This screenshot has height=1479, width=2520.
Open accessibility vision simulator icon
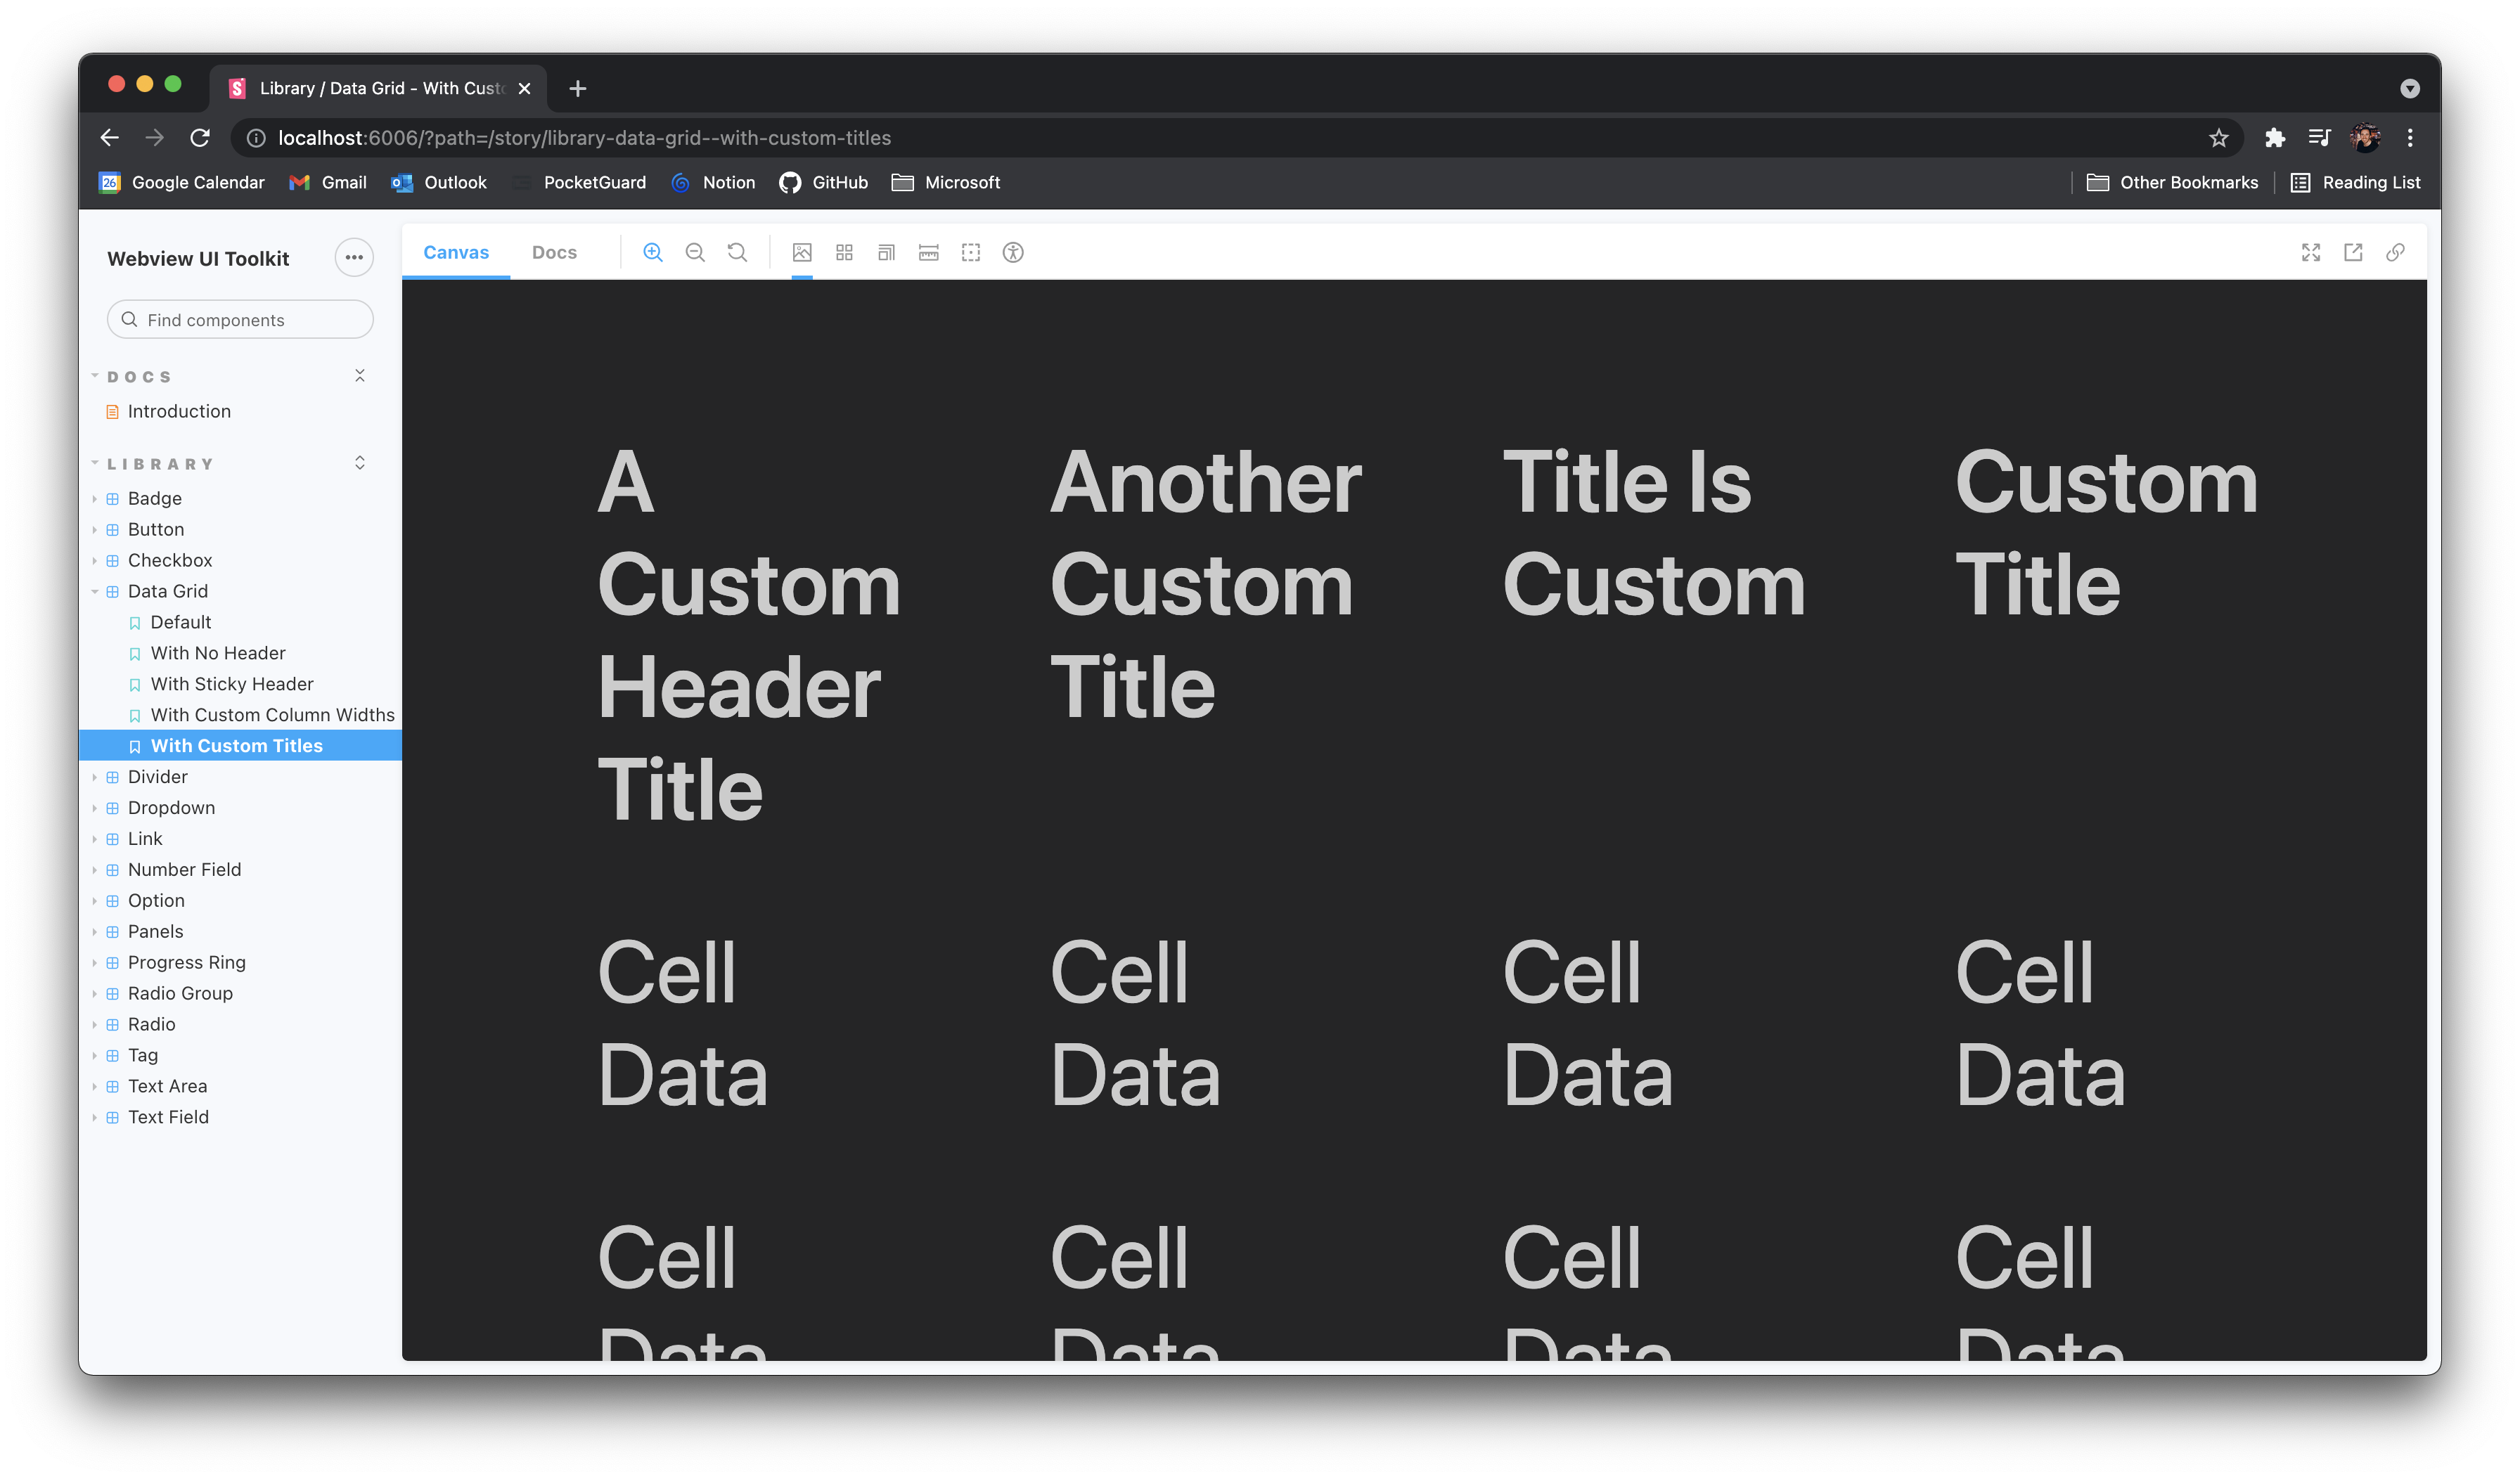[x=1013, y=252]
